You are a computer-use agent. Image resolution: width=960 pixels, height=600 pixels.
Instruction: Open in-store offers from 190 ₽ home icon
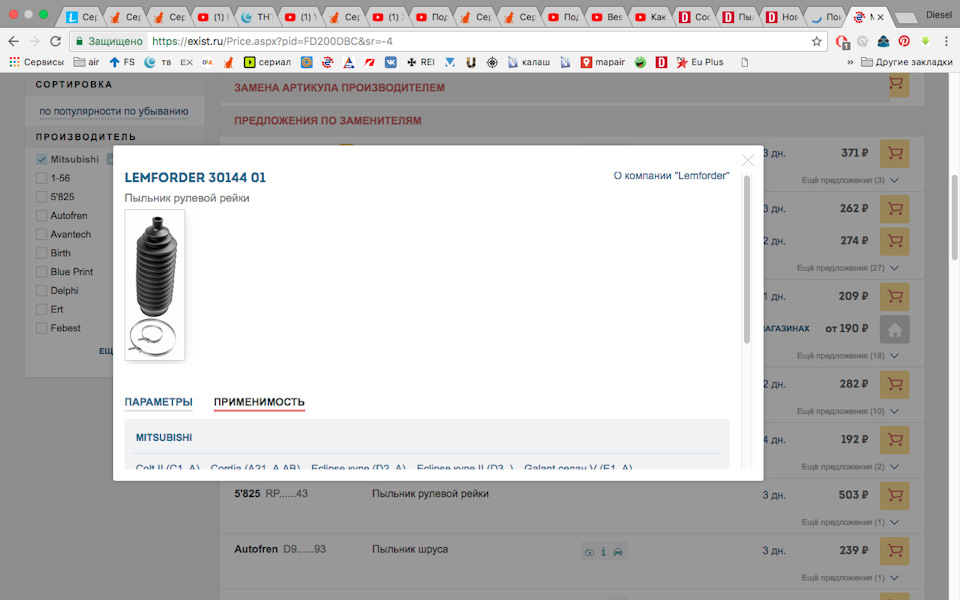[894, 329]
